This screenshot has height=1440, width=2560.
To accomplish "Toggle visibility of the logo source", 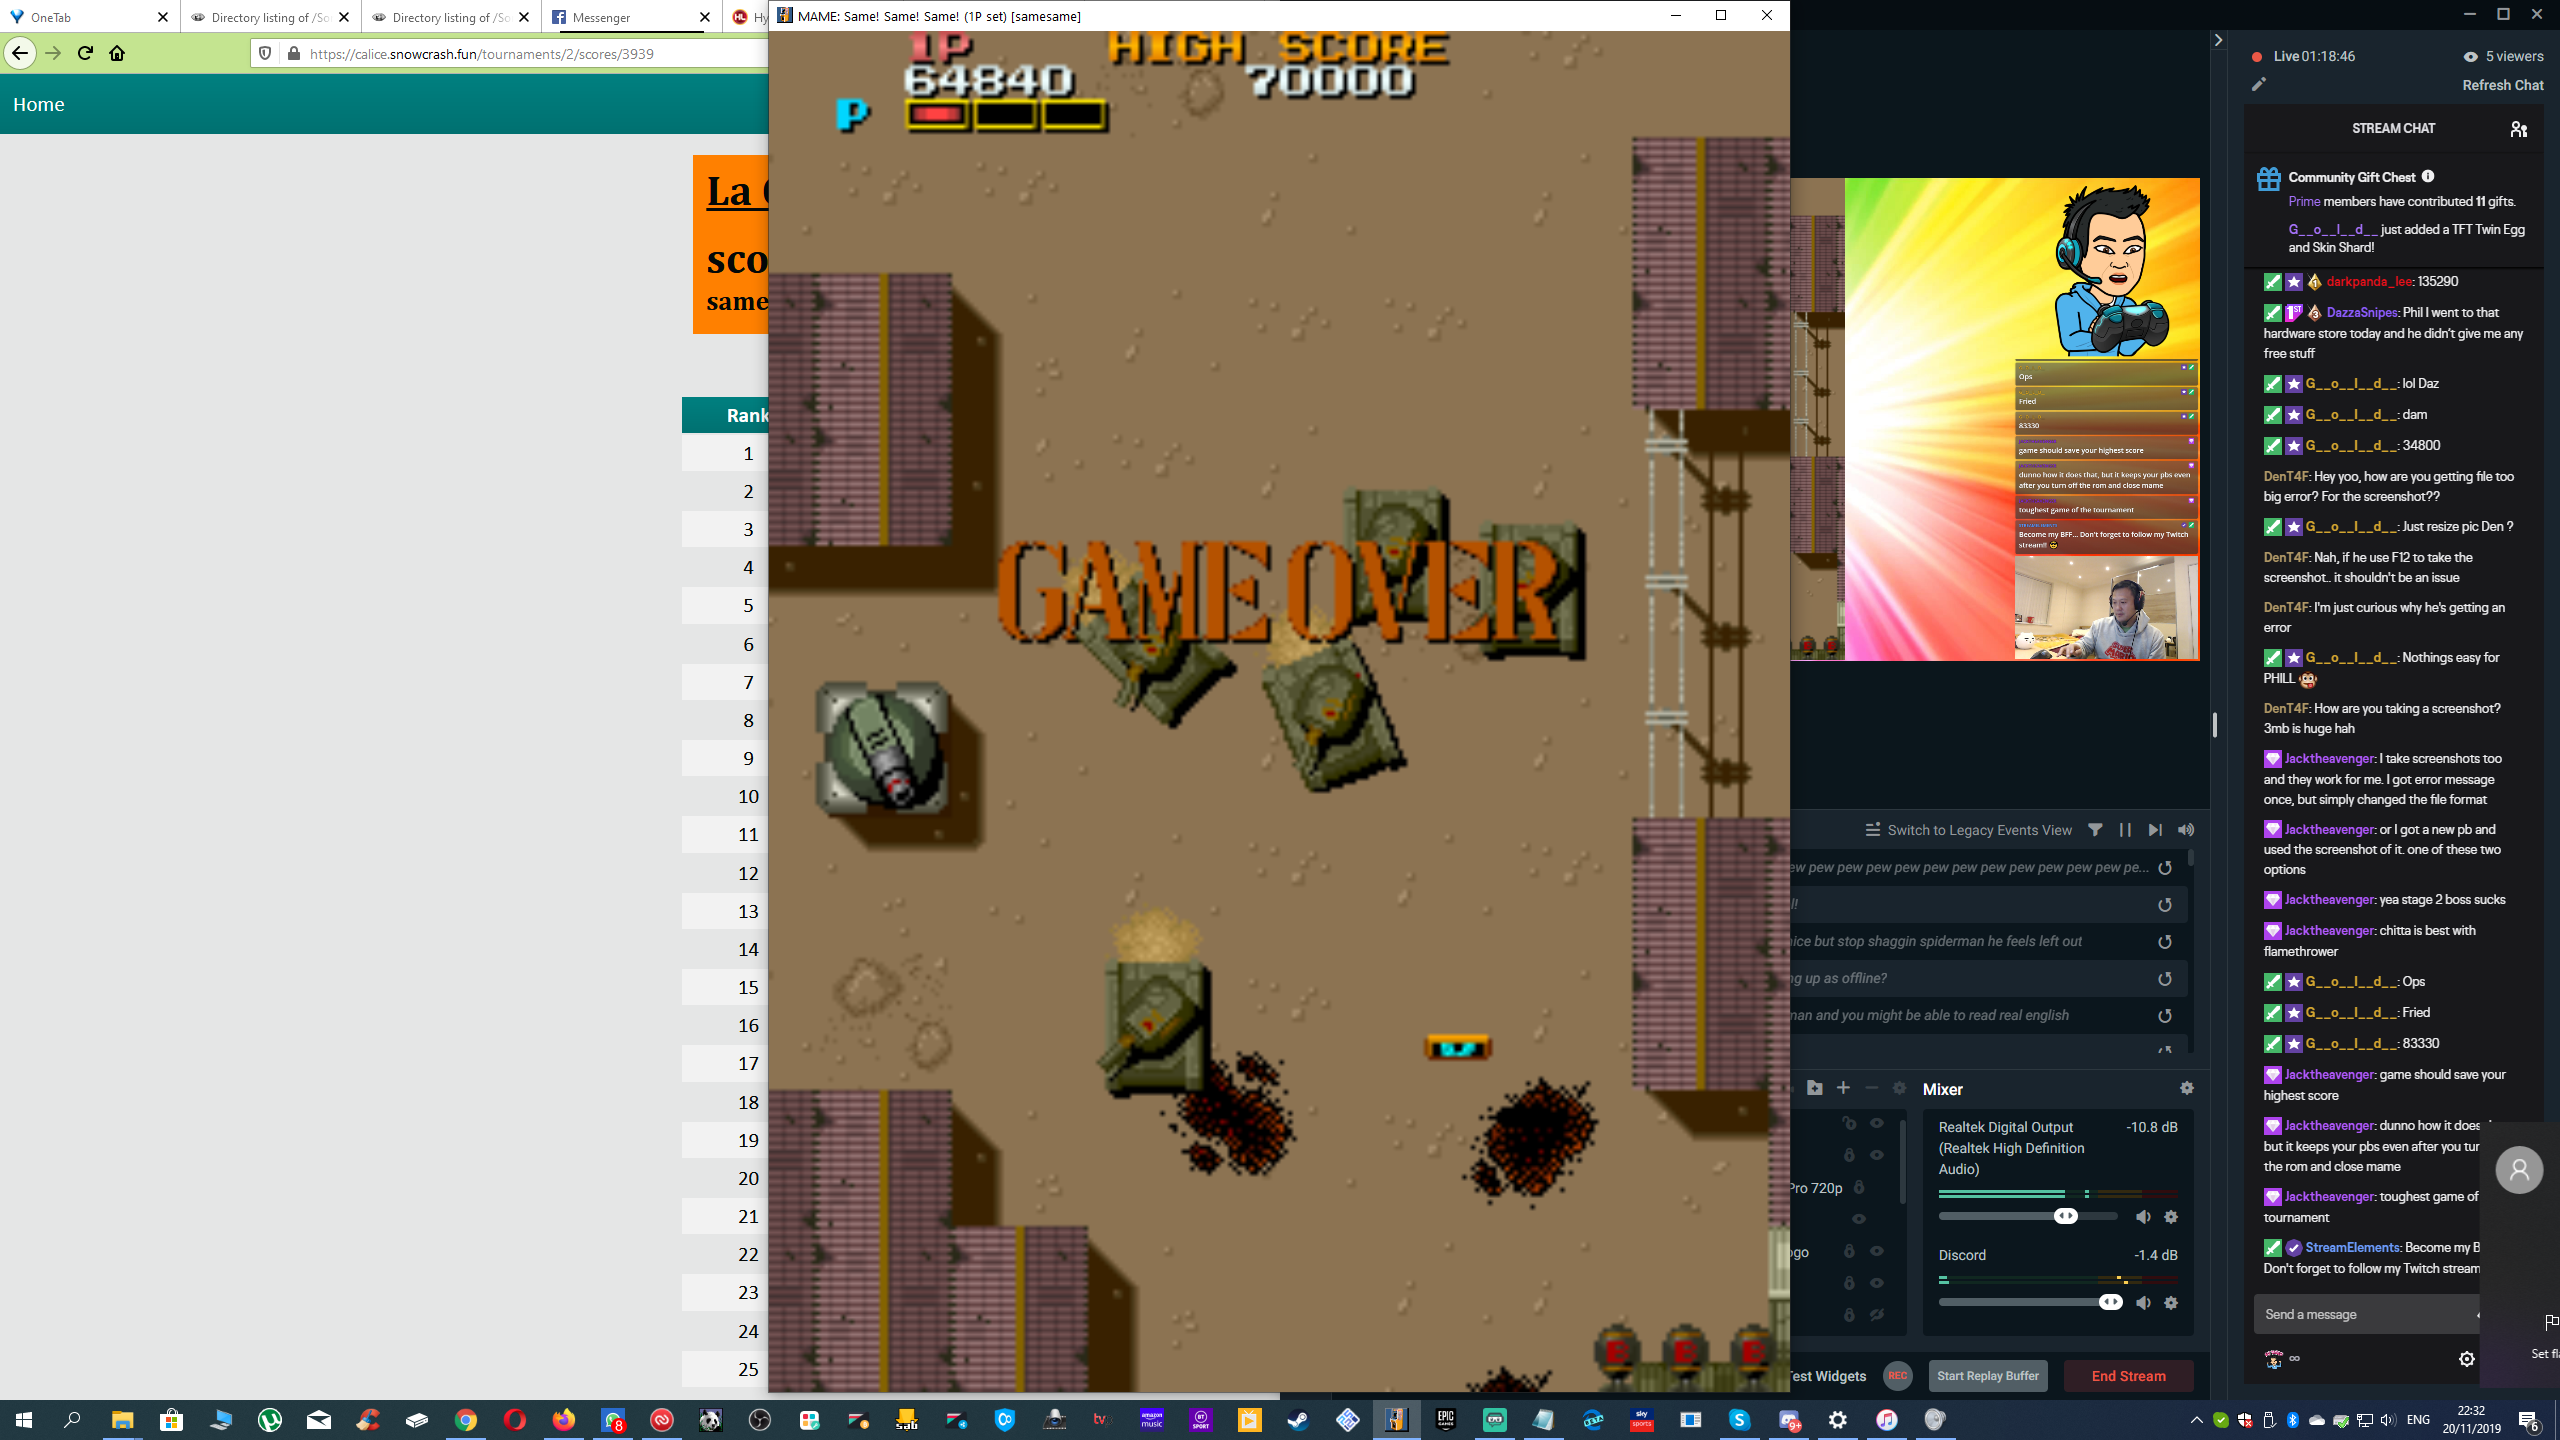I will [x=1877, y=1251].
